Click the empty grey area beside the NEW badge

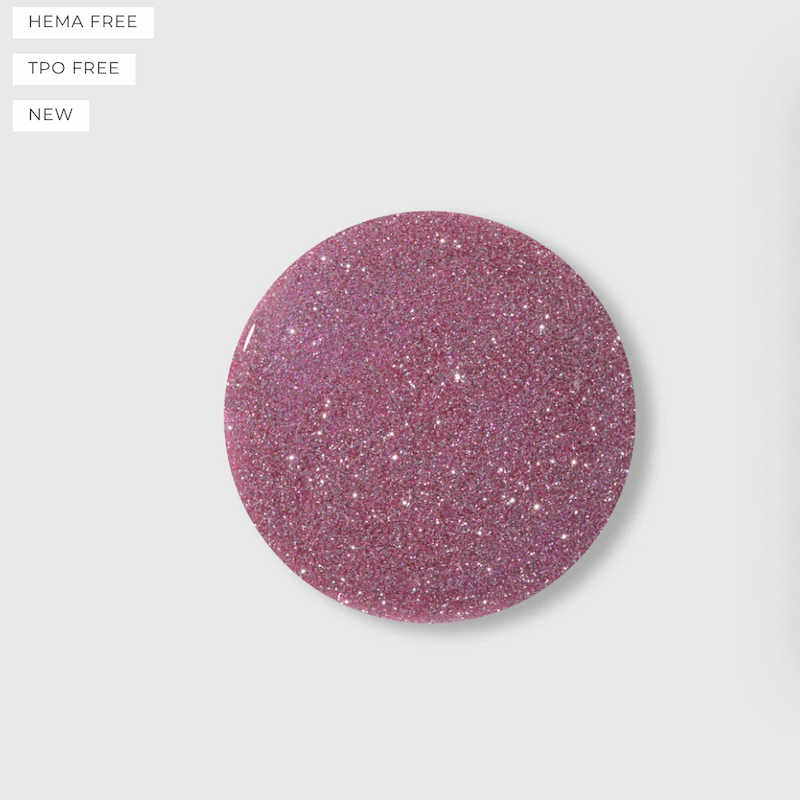click(x=153, y=115)
